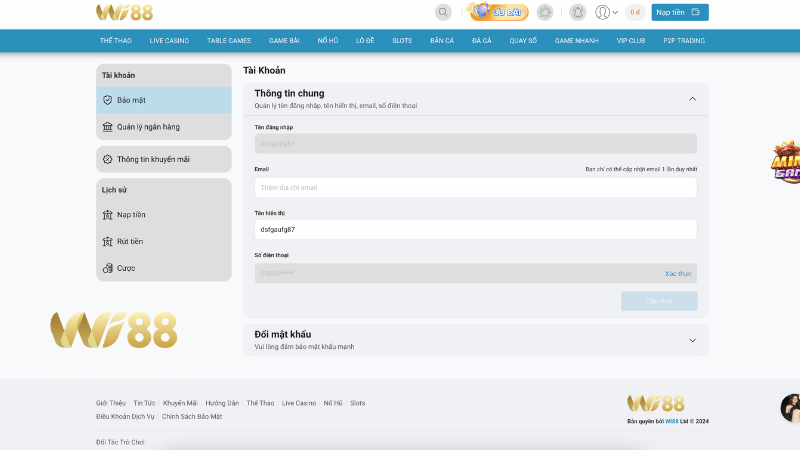The height and width of the screenshot is (450, 800).
Task: Collapse the Thông tin chung section
Action: [x=692, y=98]
